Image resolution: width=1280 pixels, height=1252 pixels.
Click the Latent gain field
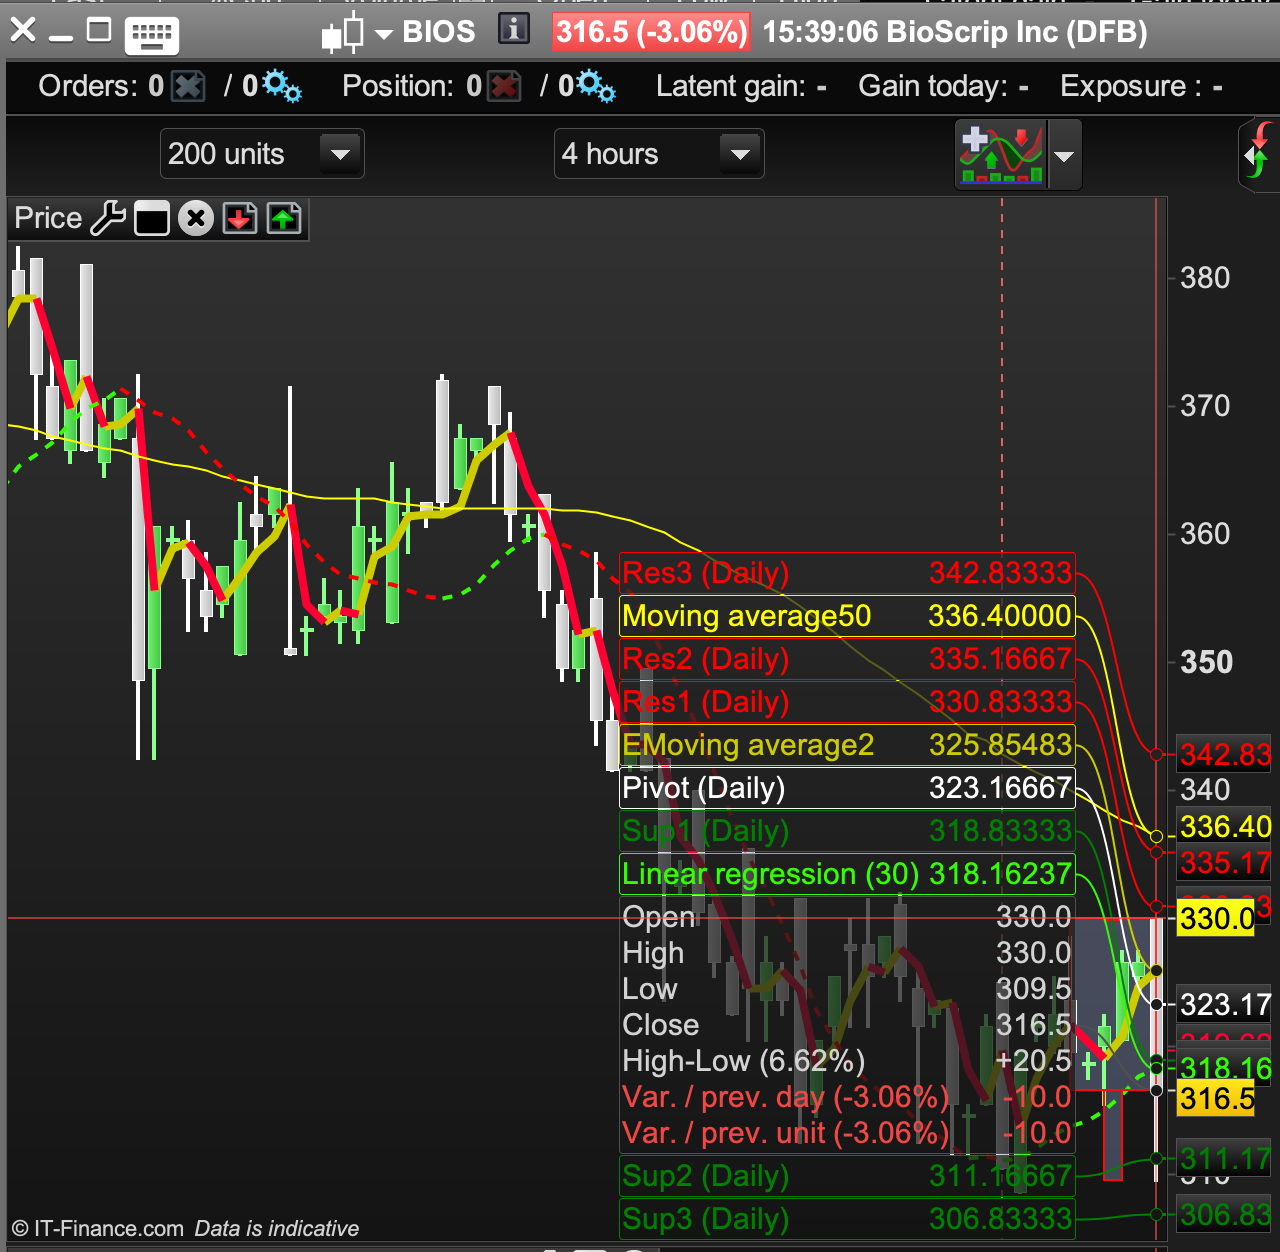pyautogui.click(x=741, y=87)
